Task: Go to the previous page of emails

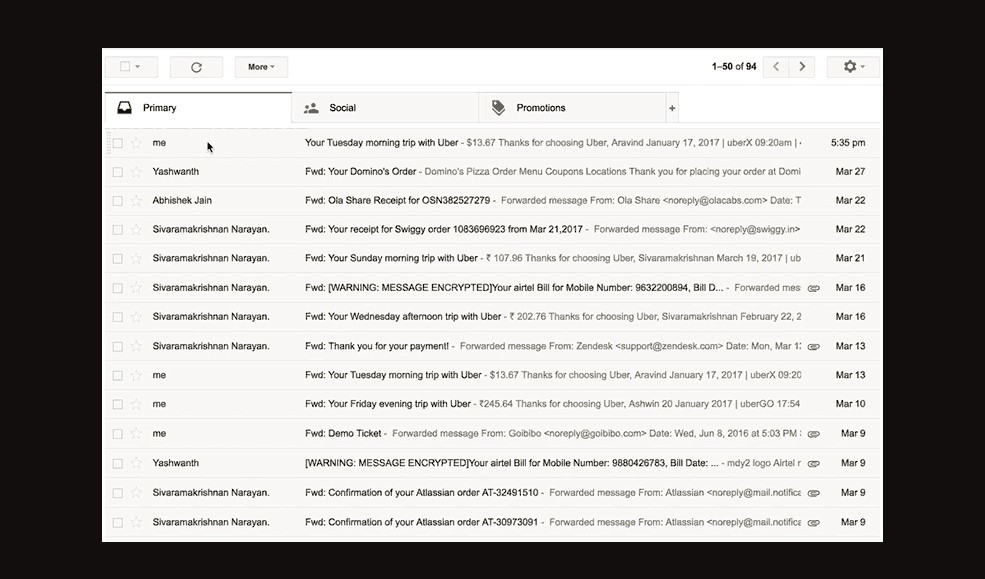Action: [x=776, y=67]
